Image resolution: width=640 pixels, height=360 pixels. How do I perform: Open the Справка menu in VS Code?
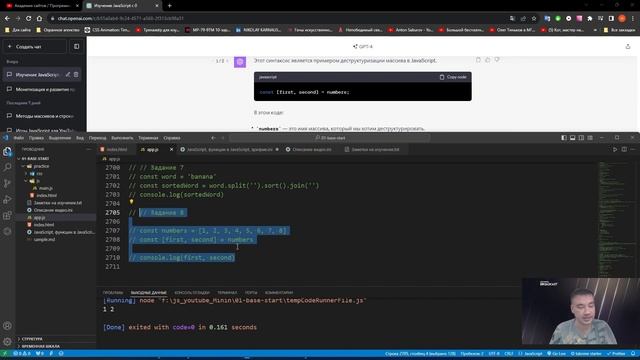pos(172,138)
